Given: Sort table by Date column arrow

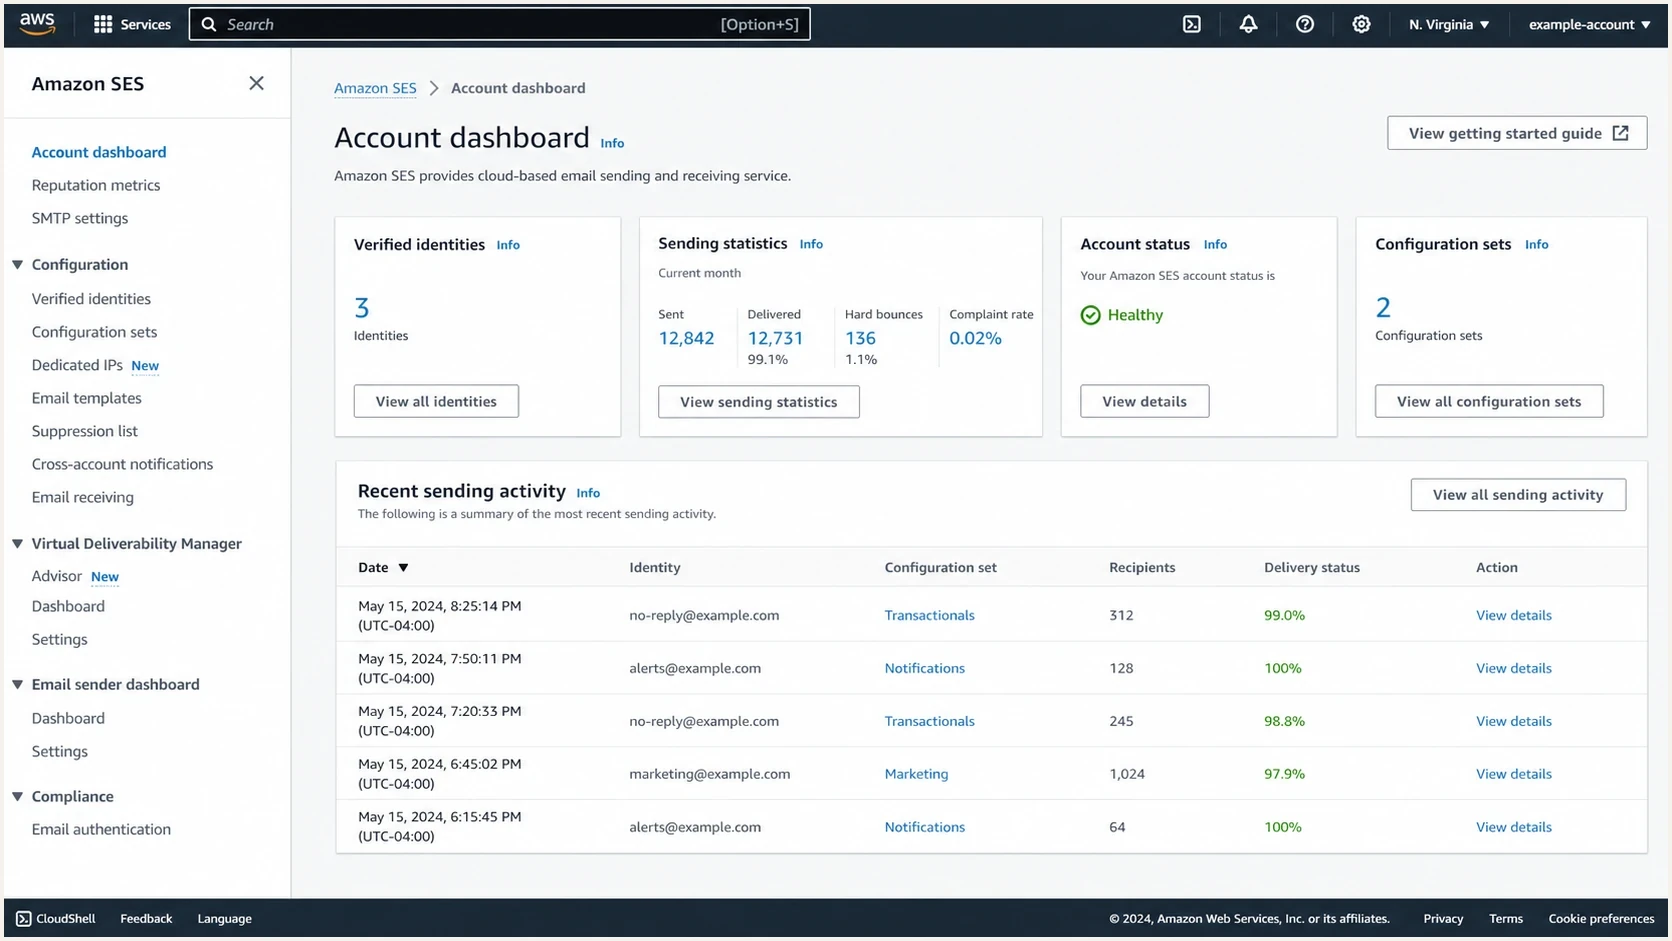Looking at the screenshot, I should (x=403, y=567).
